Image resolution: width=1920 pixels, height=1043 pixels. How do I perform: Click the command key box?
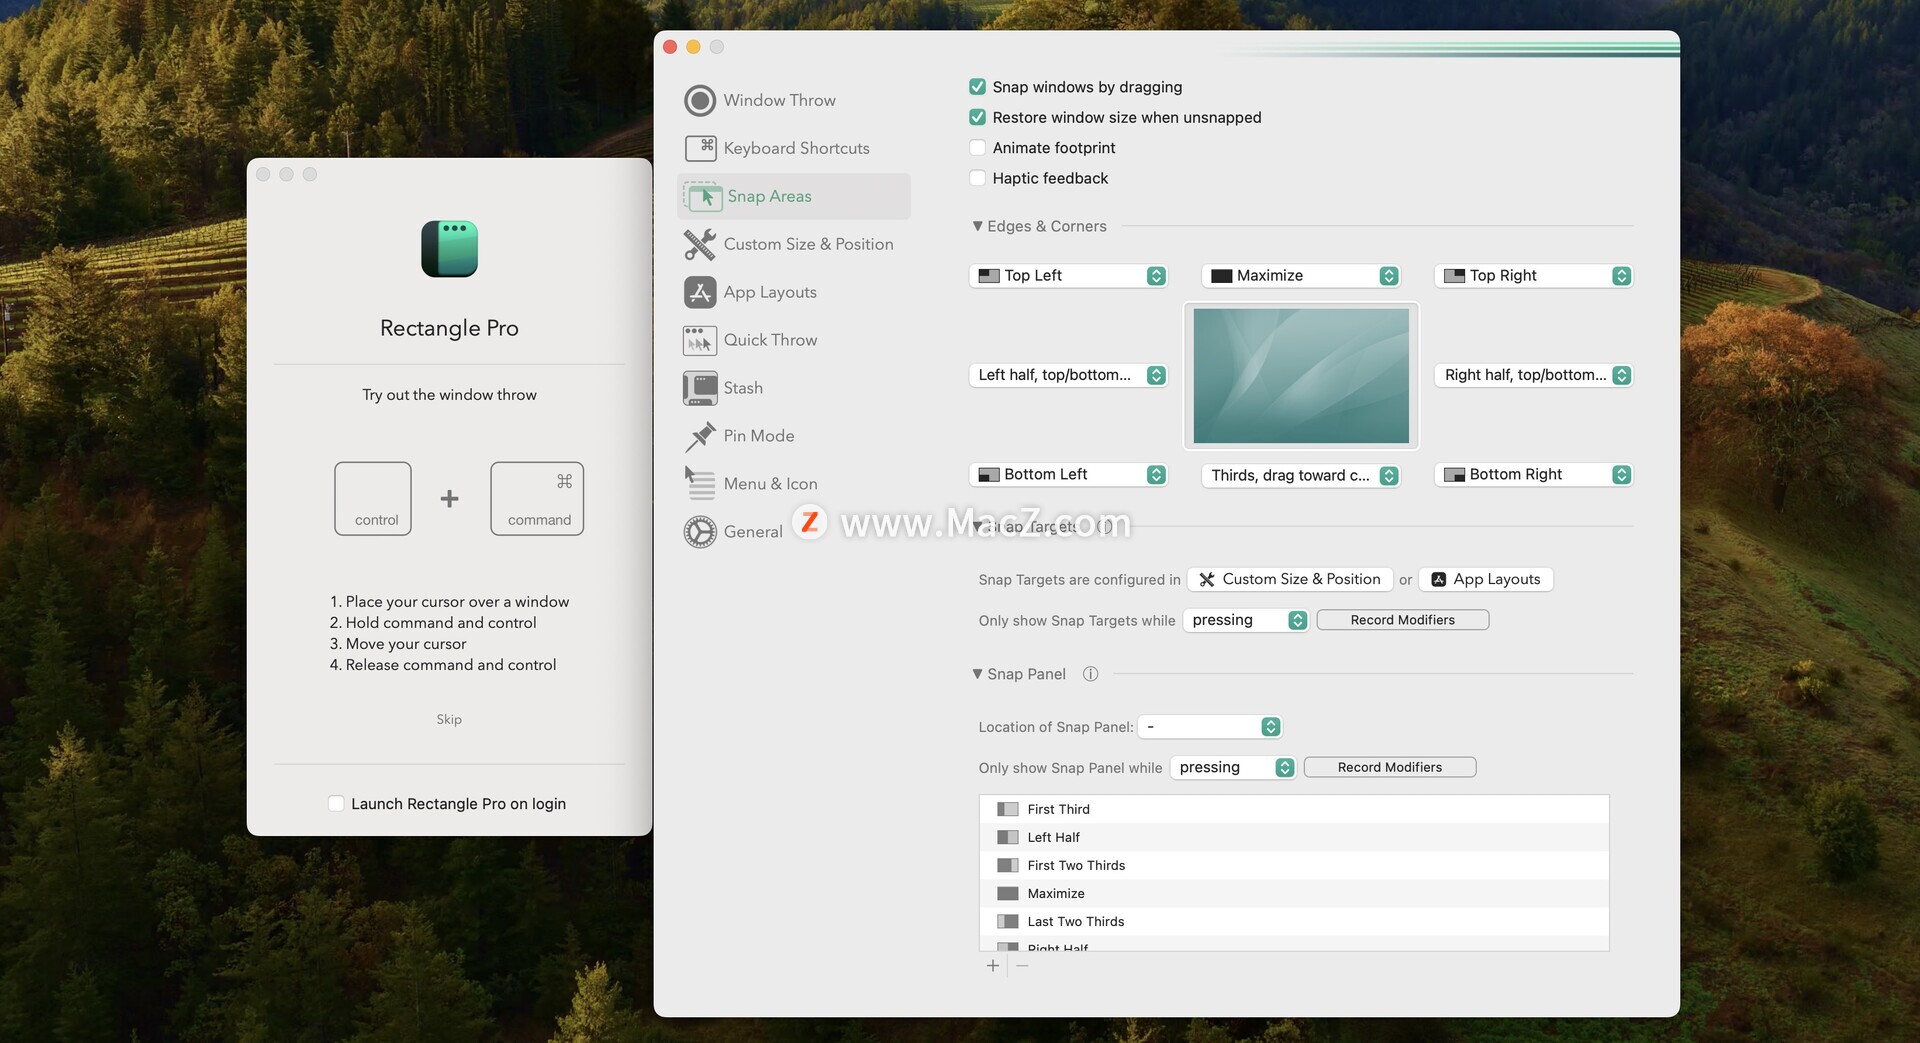[x=537, y=498]
